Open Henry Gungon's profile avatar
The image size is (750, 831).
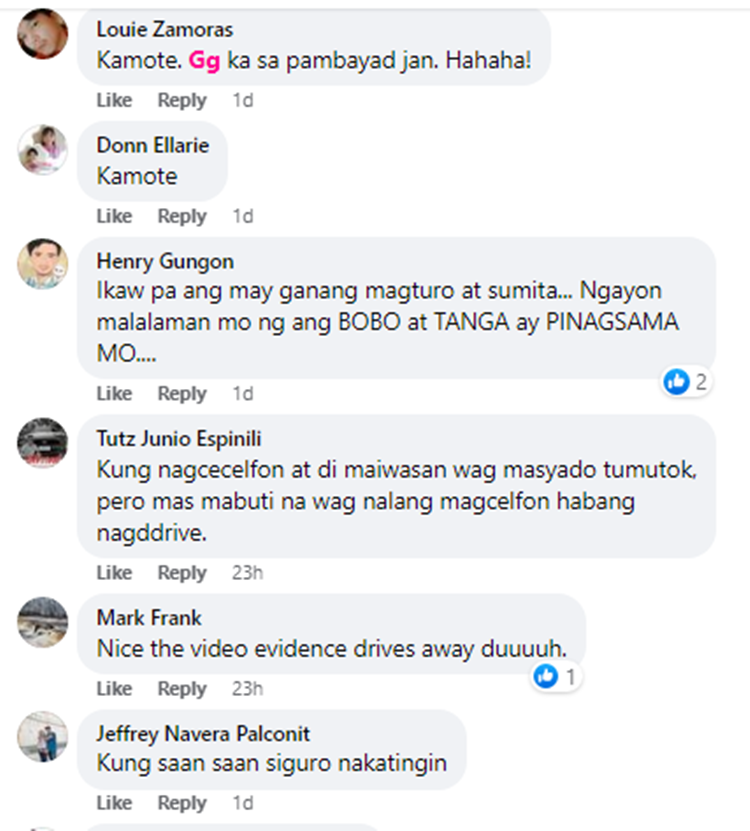[42, 263]
